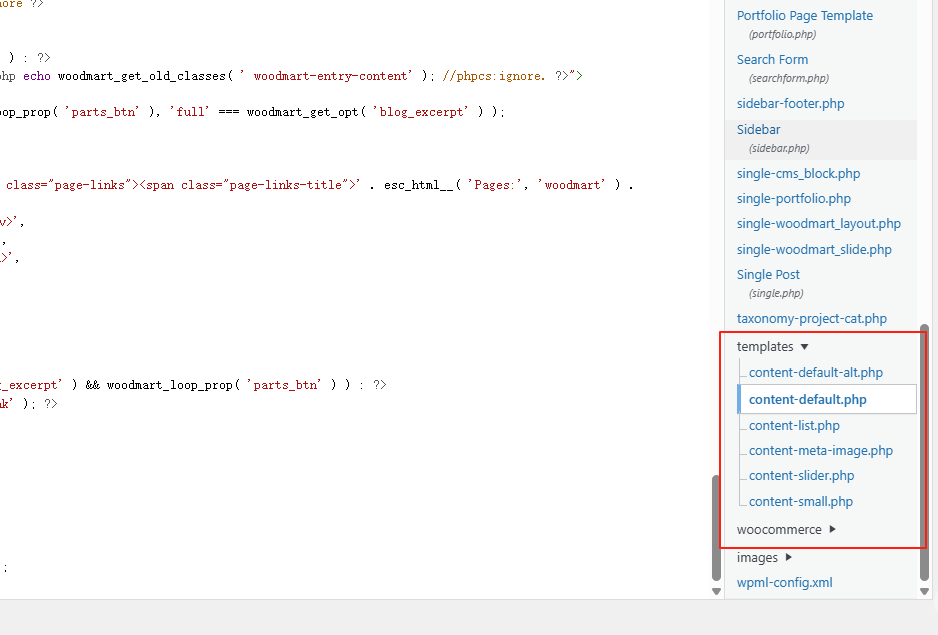Click the code editor scrollbar down arrow
Screen dimensions: 938x635
715,591
